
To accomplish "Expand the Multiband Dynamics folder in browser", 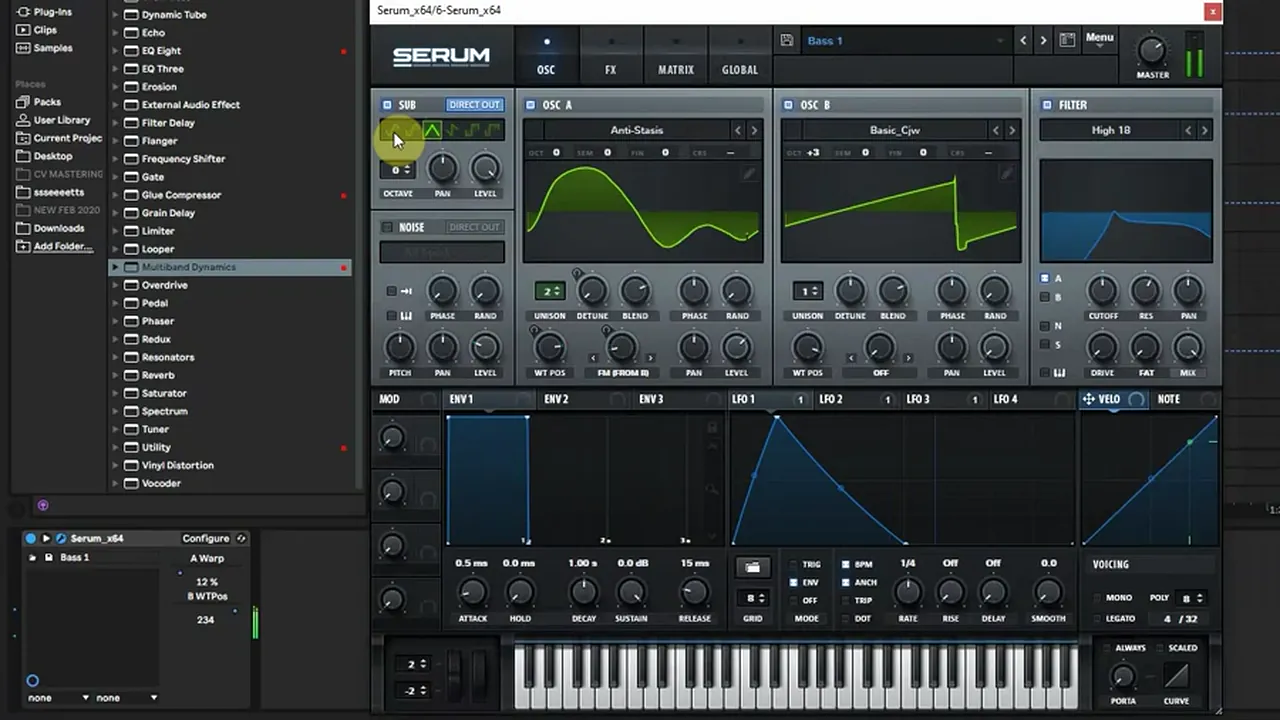I will click(x=115, y=267).
